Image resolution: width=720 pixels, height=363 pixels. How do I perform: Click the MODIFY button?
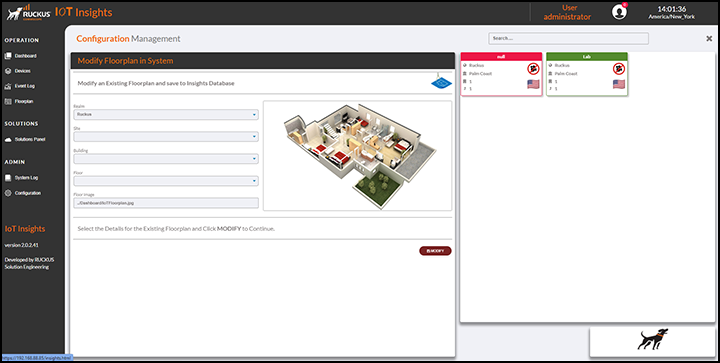[435, 251]
